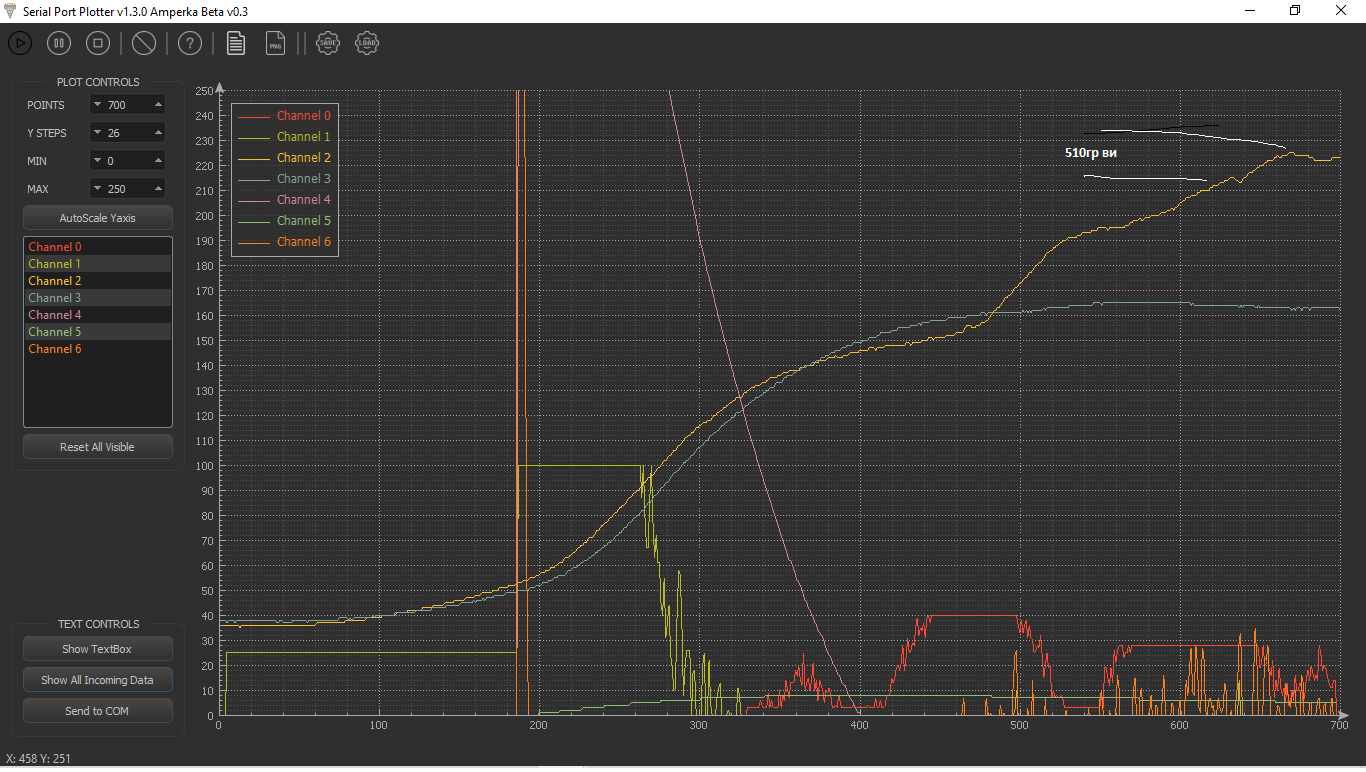Clear the plot with the crossed-circle icon
1366x772 pixels.
(x=144, y=43)
